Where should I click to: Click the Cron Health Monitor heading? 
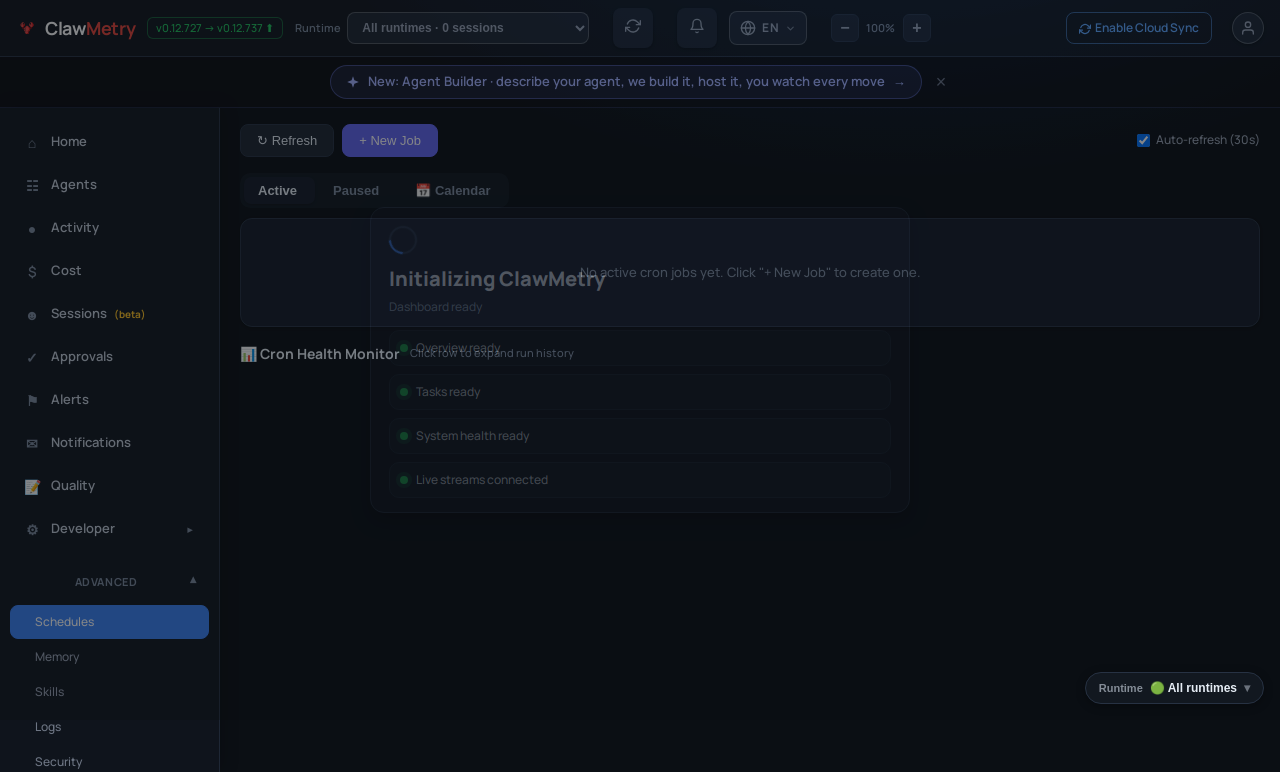pos(320,354)
